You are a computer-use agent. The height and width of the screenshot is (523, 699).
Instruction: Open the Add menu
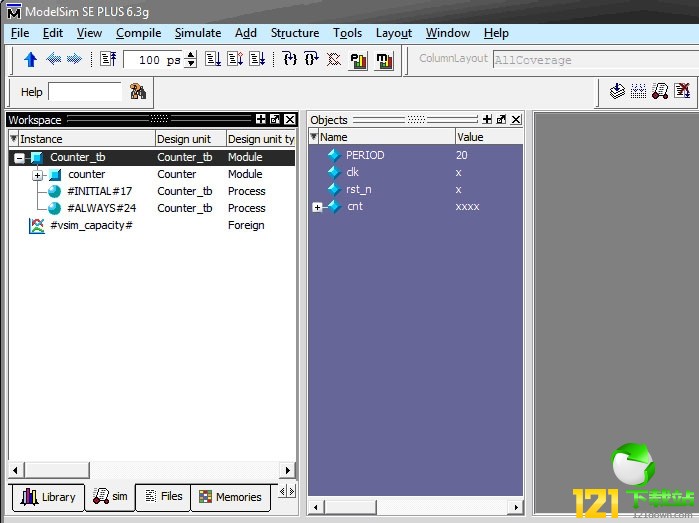click(x=246, y=33)
